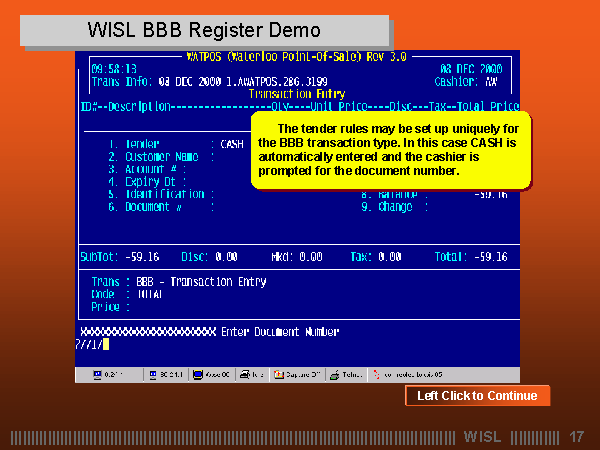Click the Left Click to Continue button
600x450 pixels.
click(x=477, y=396)
